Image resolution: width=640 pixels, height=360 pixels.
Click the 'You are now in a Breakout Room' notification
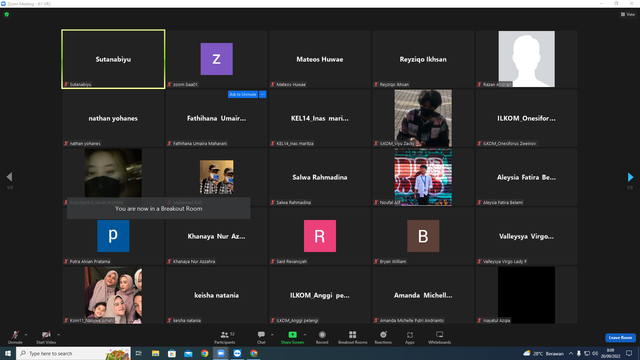coord(158,209)
